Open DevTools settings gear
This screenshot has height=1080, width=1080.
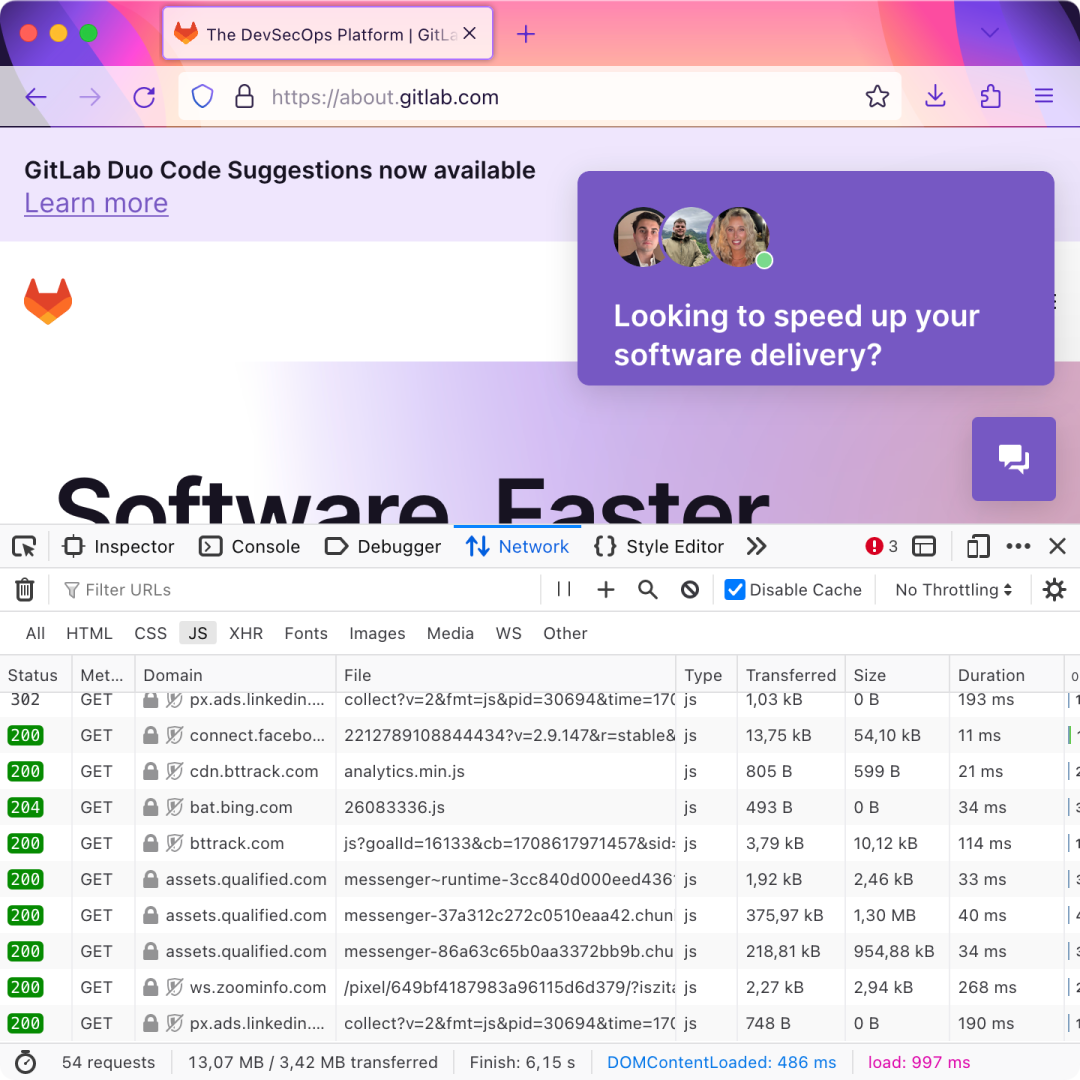click(x=1054, y=589)
